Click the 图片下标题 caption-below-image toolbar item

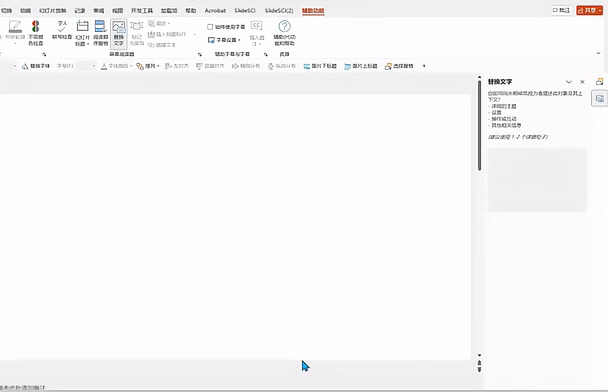[320, 66]
